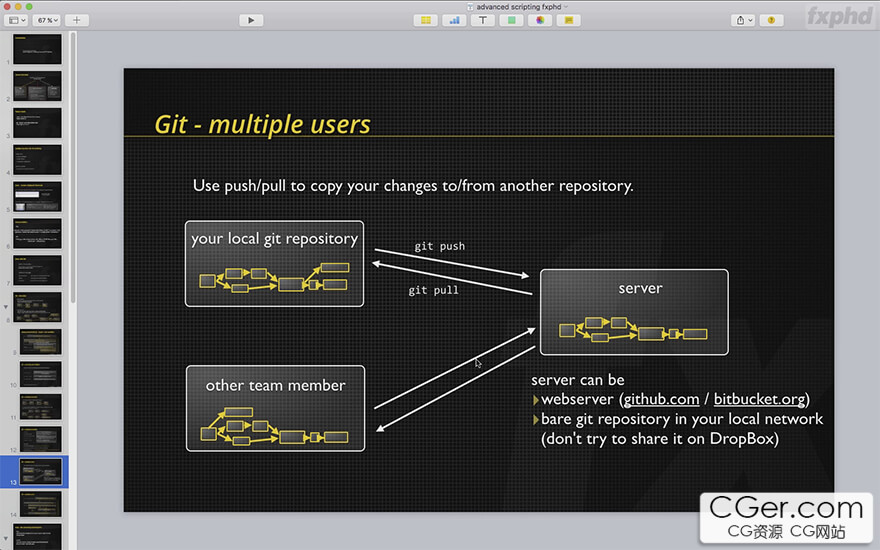This screenshot has height=550, width=880.
Task: Select slide 1 thumbnail
Action: (x=38, y=49)
